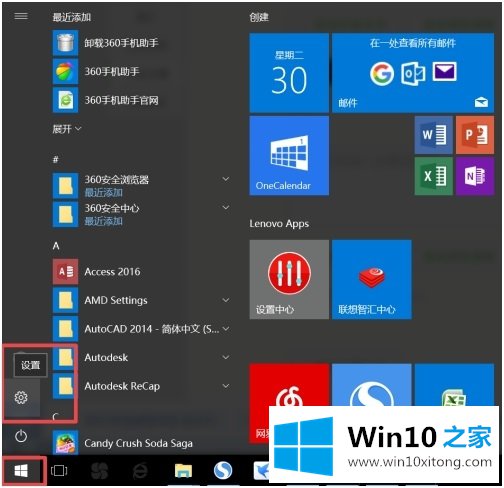Open Task View on the taskbar

tap(59, 471)
